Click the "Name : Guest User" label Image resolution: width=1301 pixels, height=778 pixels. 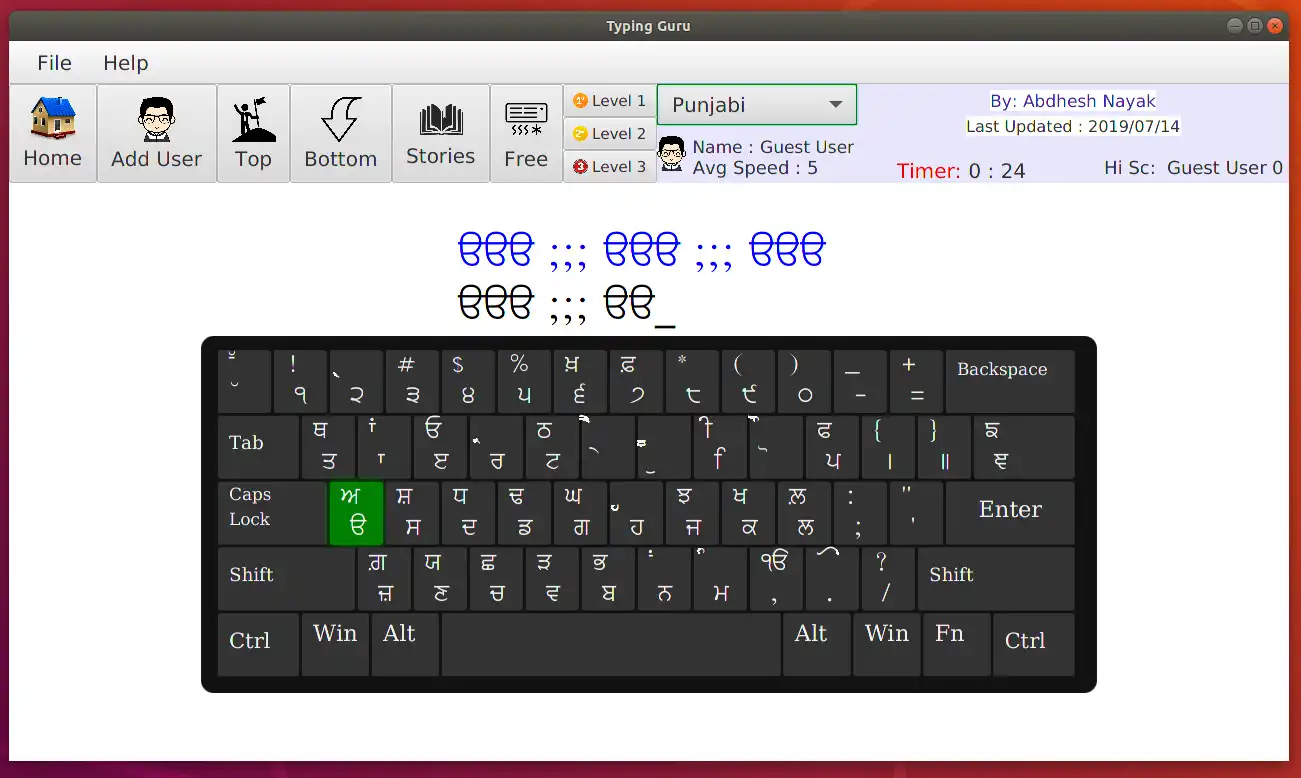point(773,147)
